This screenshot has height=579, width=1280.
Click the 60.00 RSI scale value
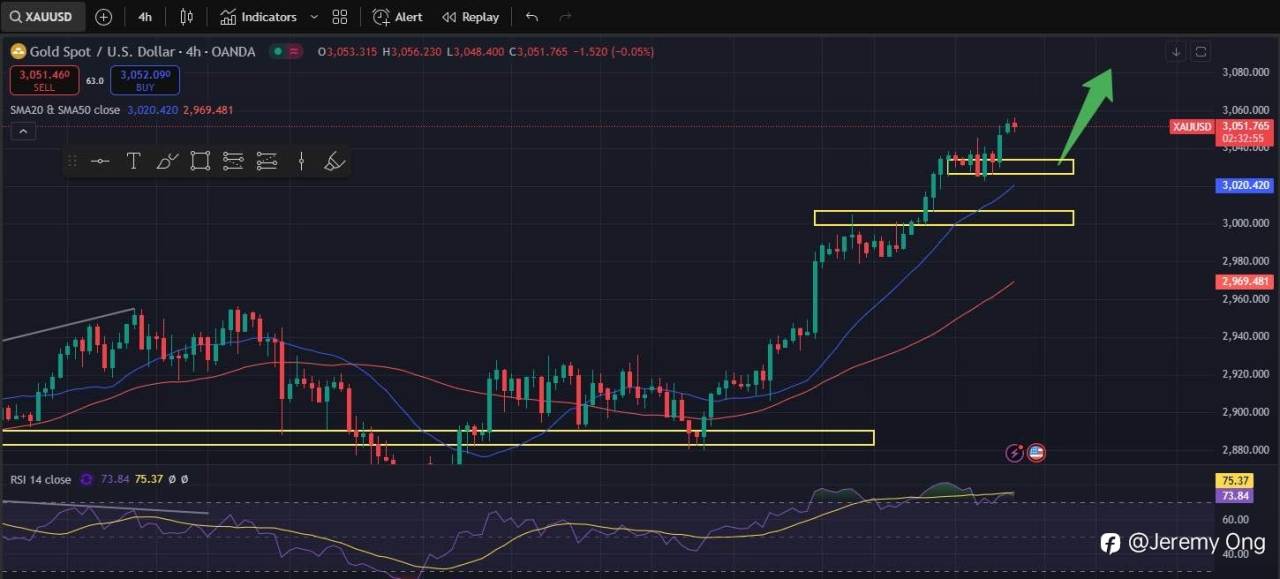[x=1235, y=520]
